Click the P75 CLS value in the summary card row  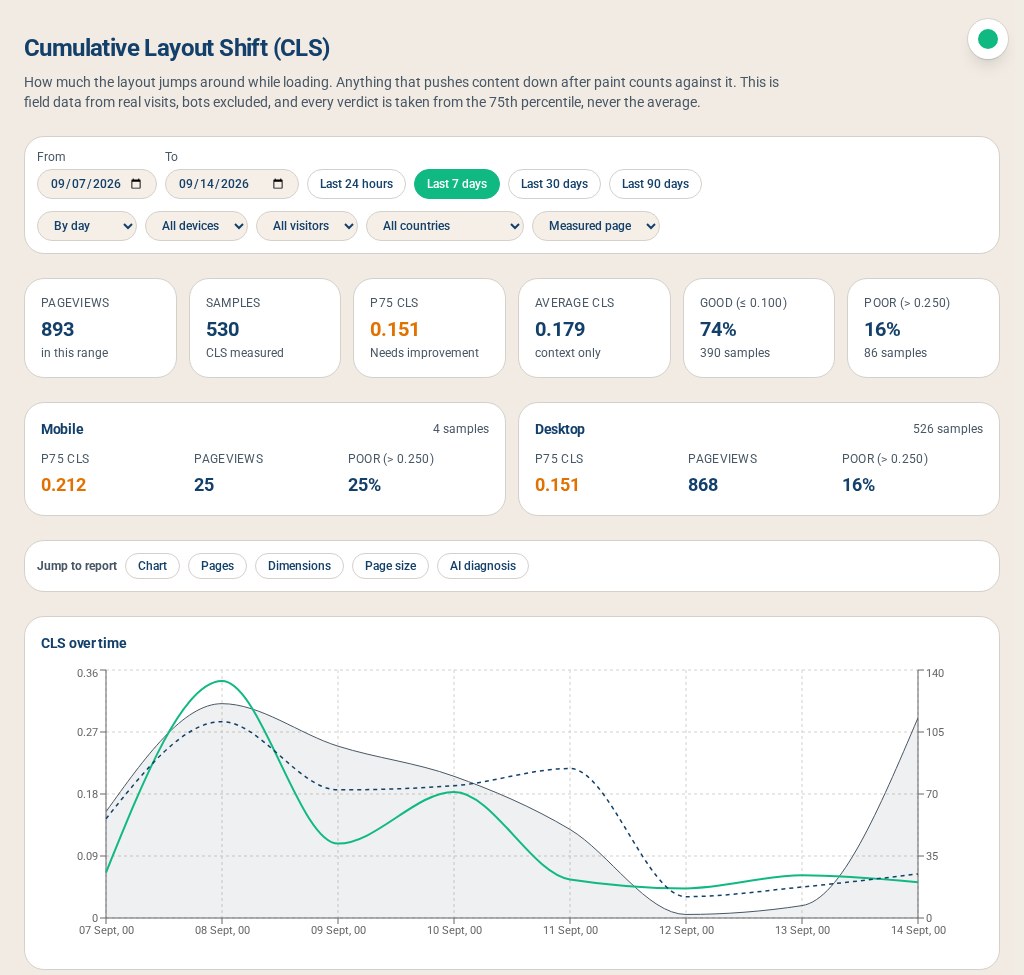coord(394,329)
